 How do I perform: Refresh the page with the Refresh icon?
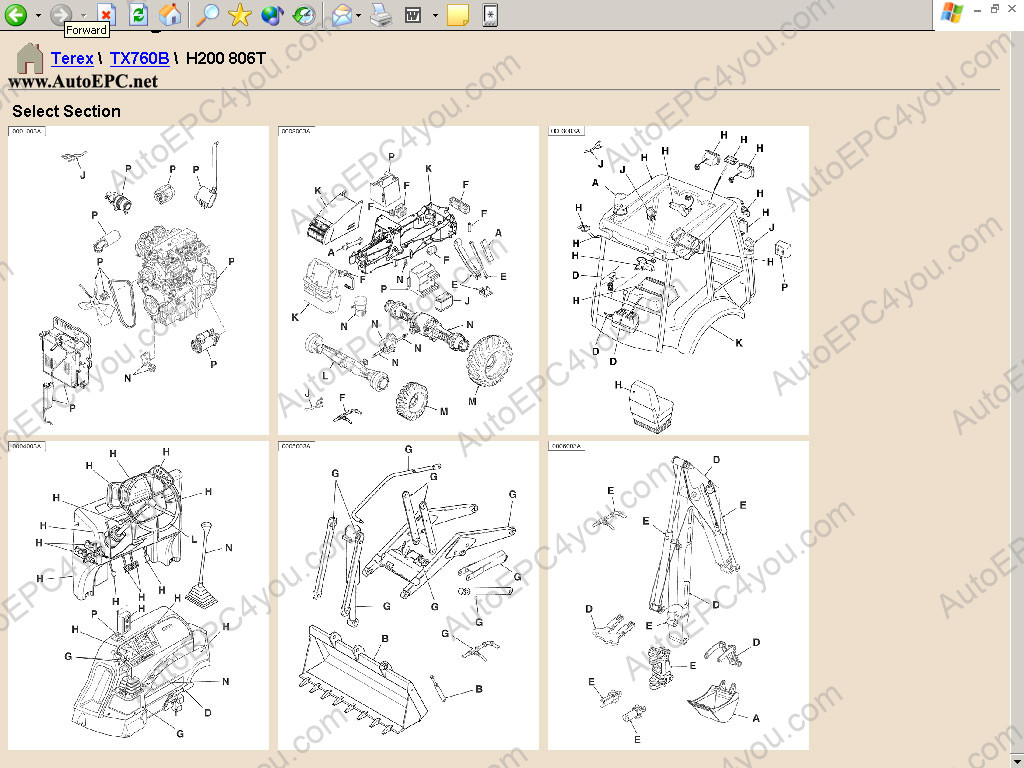(x=139, y=14)
